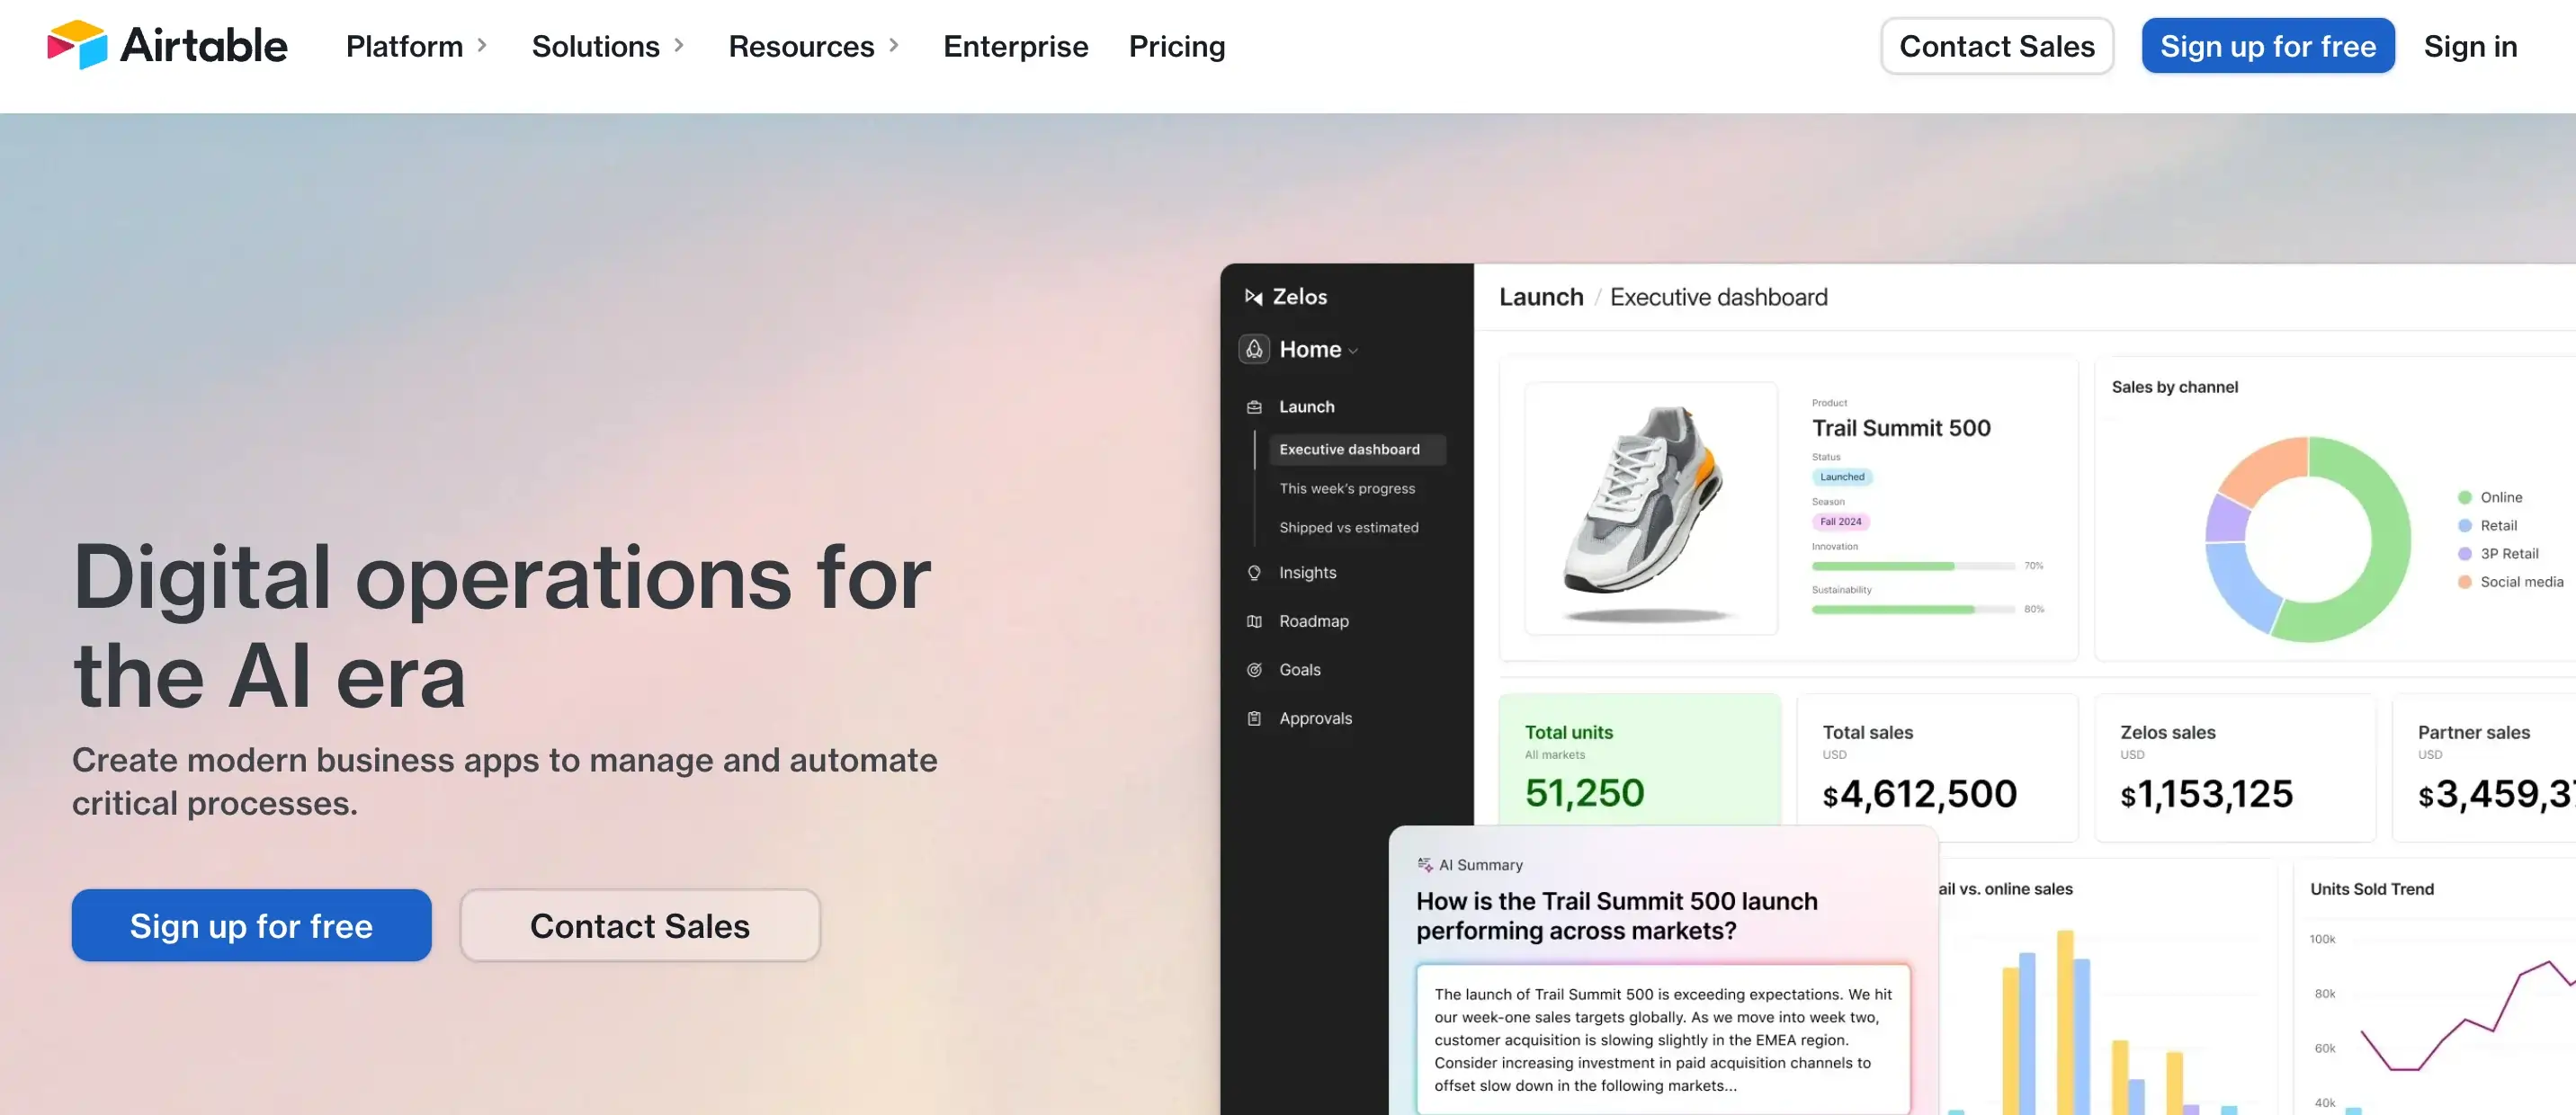Open the Enterprise nav item

point(1015,46)
